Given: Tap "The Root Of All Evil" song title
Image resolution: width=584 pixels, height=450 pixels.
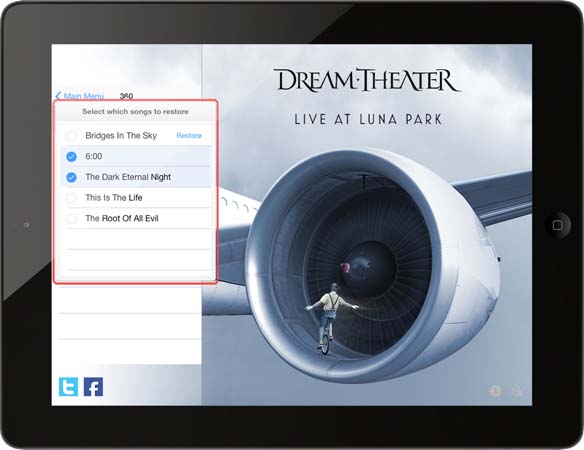Looking at the screenshot, I should coord(122,218).
